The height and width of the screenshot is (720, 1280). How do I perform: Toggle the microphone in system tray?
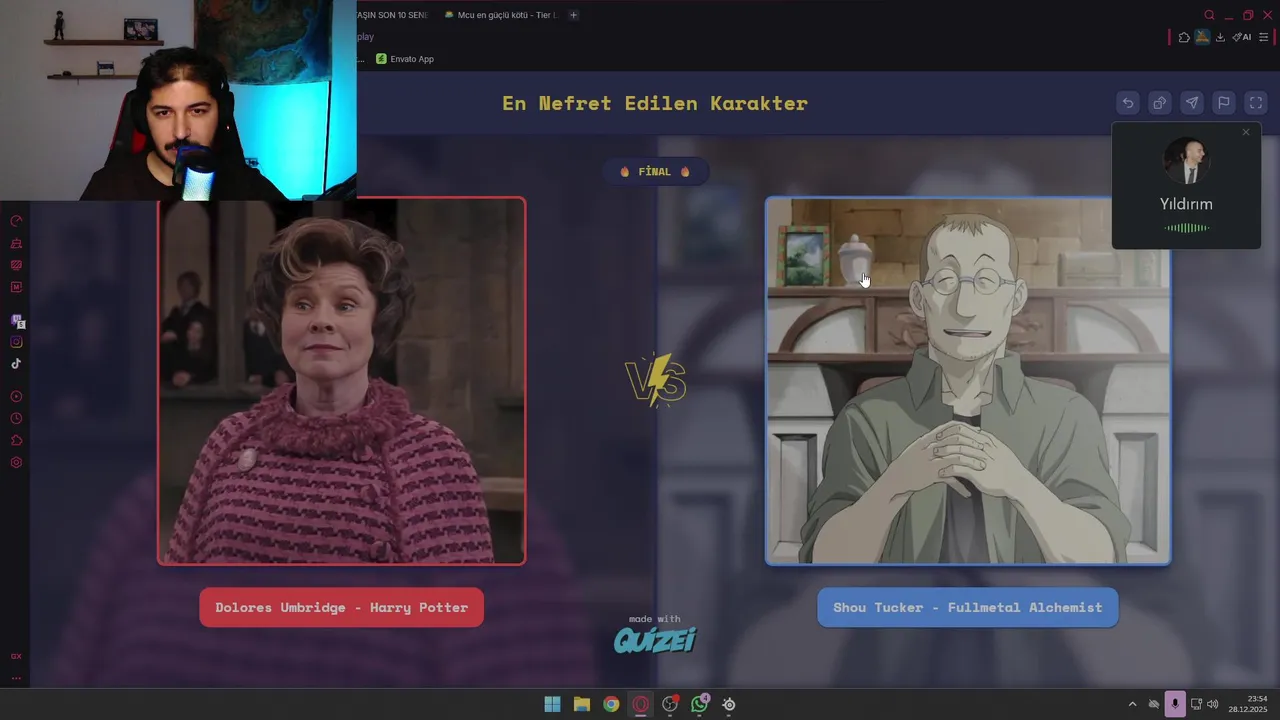click(1175, 704)
